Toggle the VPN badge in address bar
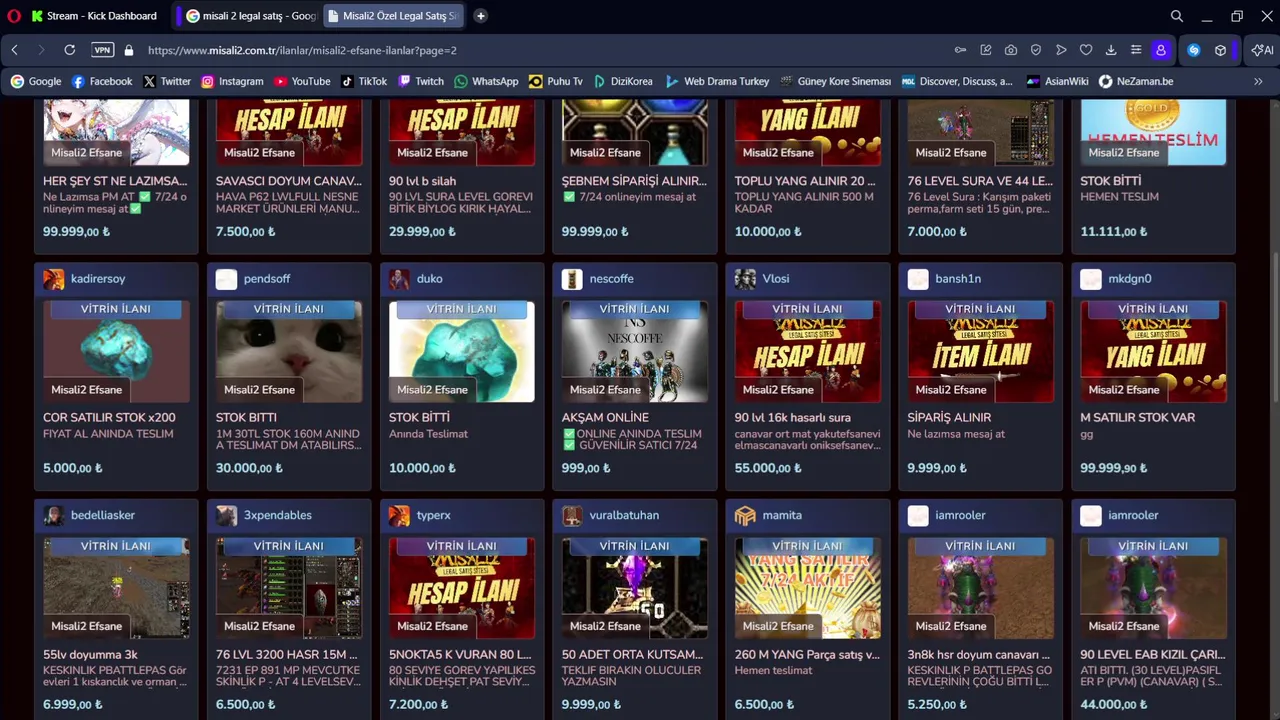This screenshot has width=1280, height=720. click(x=102, y=50)
